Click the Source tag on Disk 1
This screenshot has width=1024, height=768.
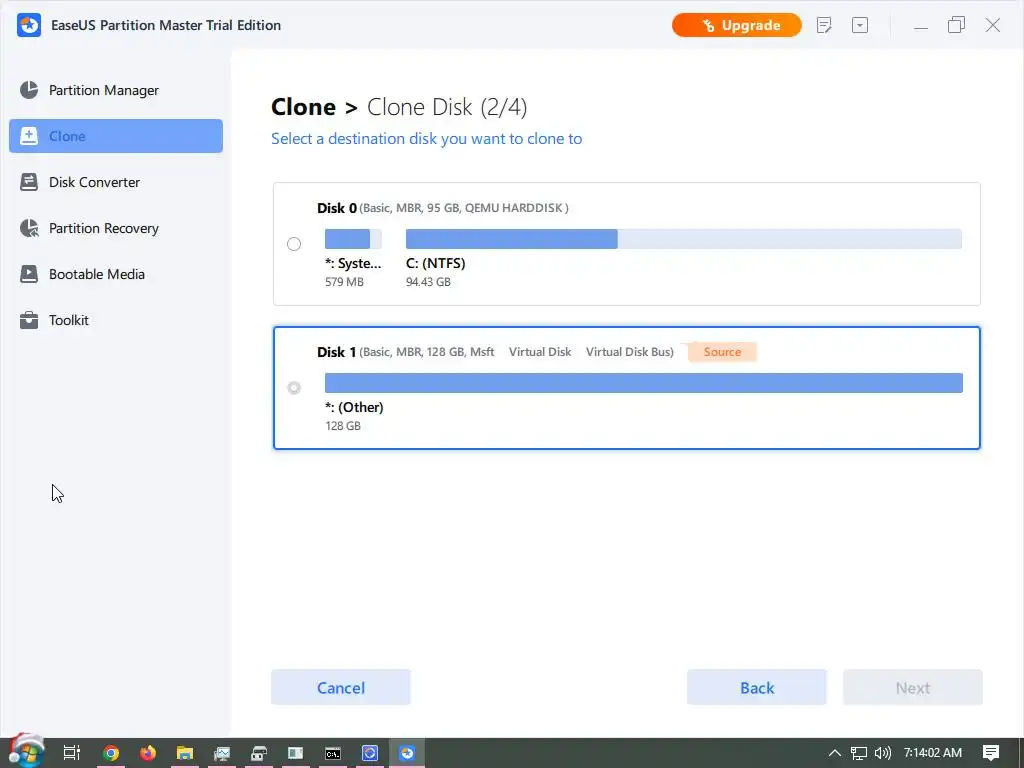click(722, 352)
